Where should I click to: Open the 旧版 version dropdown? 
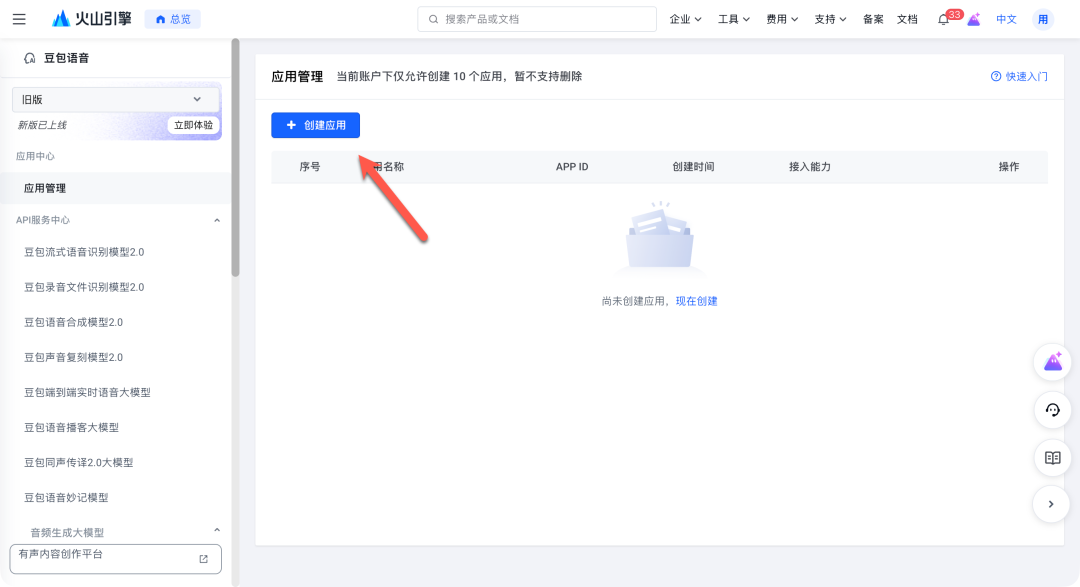(x=116, y=100)
